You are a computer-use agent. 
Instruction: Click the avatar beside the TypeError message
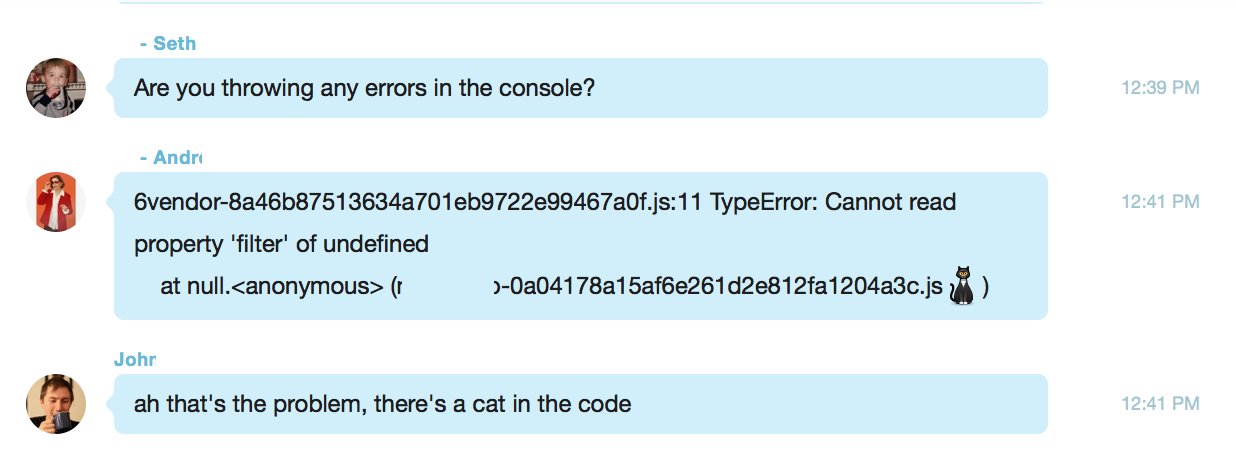tap(55, 202)
